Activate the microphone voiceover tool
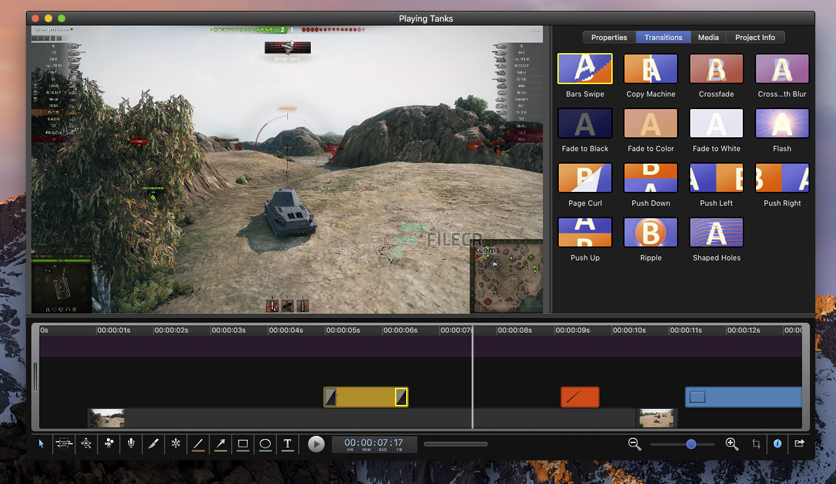Viewport: 836px width, 484px height. [x=131, y=443]
